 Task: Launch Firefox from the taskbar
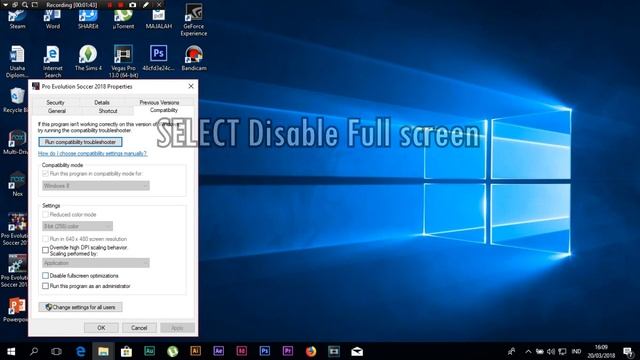pyautogui.click(x=311, y=351)
